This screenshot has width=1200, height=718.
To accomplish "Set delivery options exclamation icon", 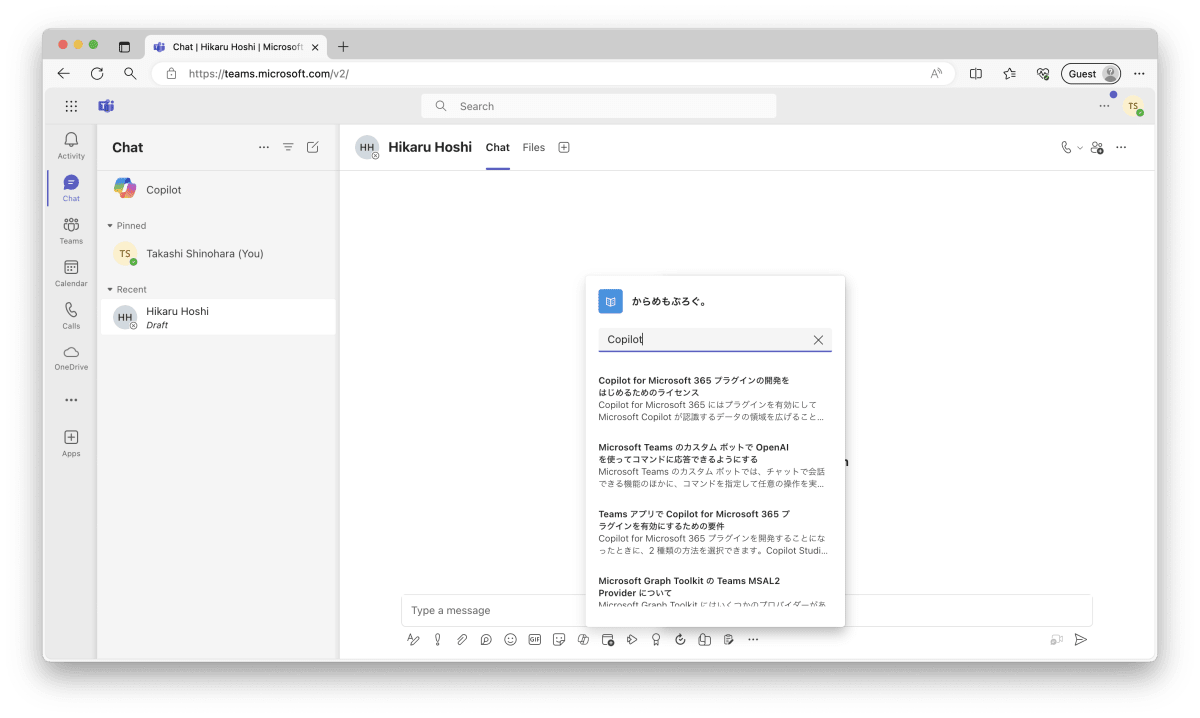I will pos(437,640).
